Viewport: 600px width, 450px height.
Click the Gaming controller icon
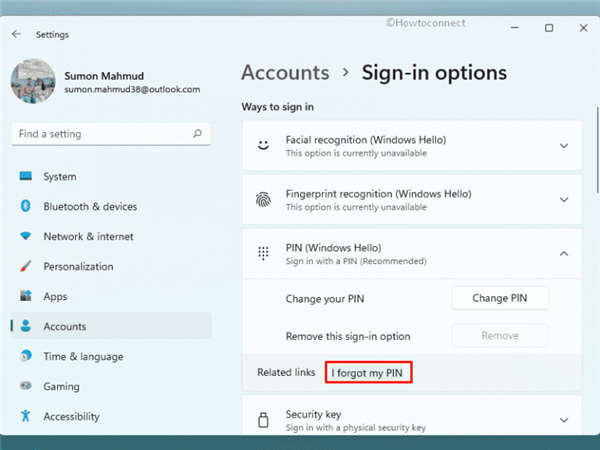point(26,387)
